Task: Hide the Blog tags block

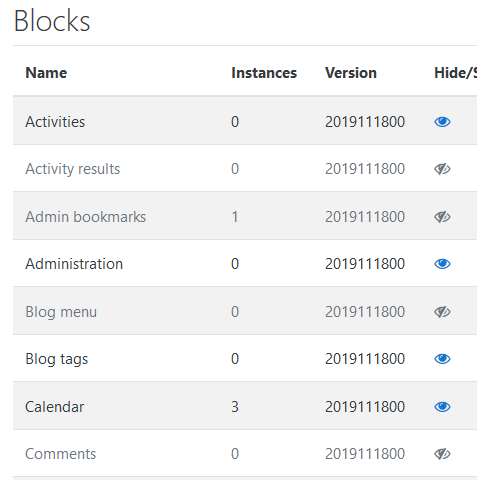Action: click(442, 359)
